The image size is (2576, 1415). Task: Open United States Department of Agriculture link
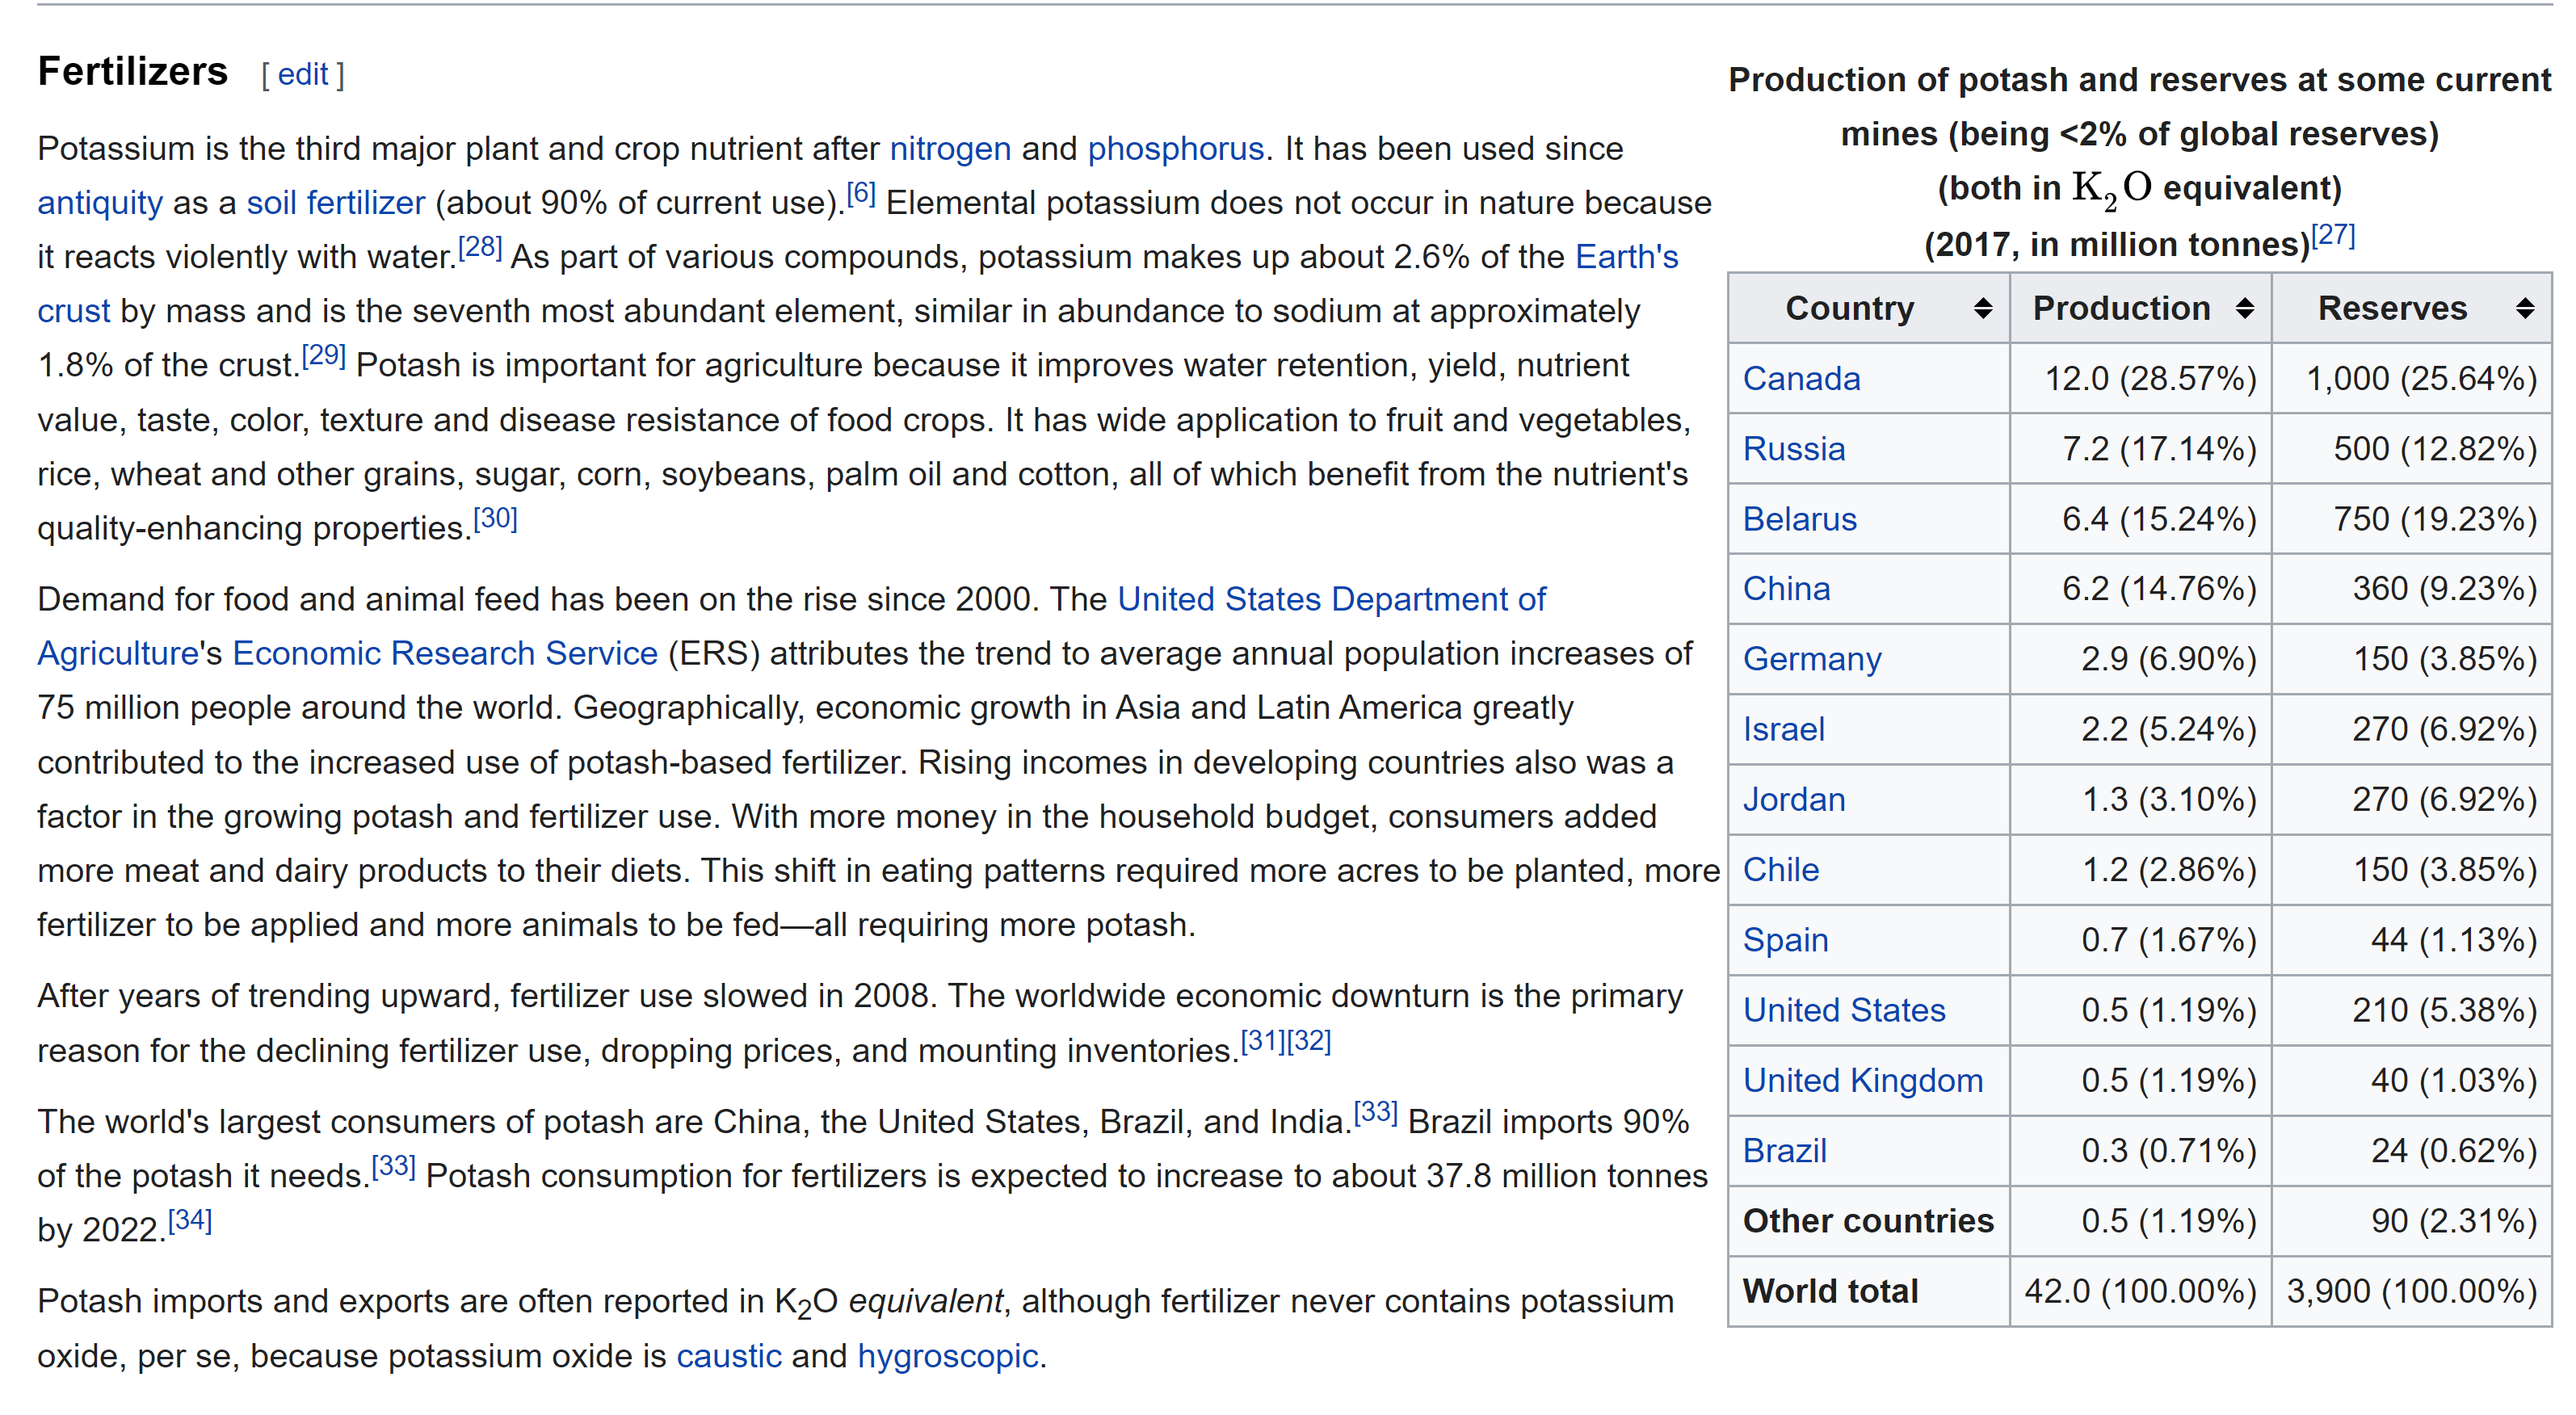pyautogui.click(x=1331, y=599)
